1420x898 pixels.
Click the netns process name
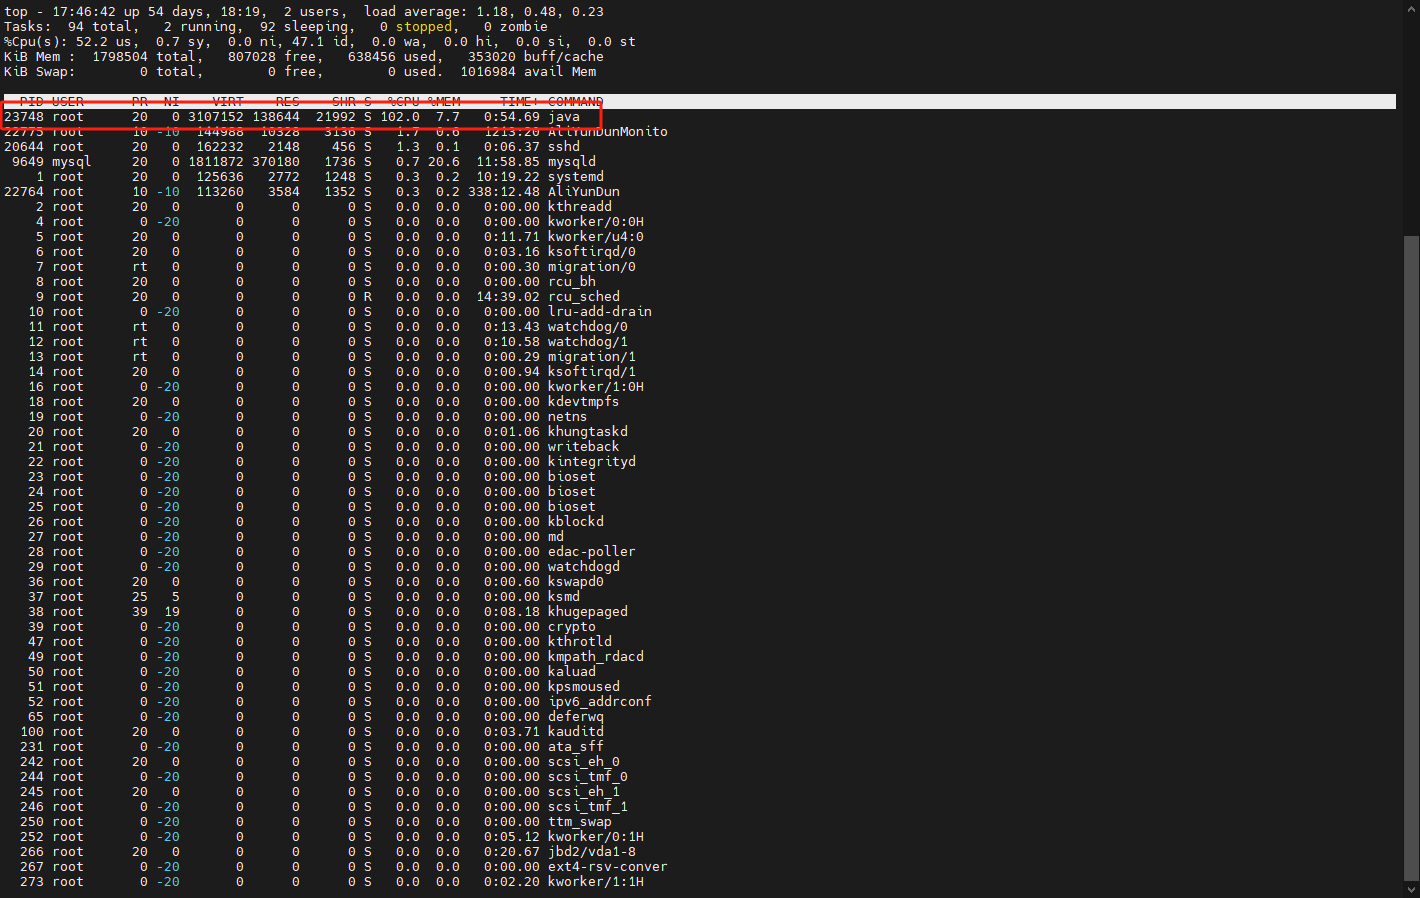pyautogui.click(x=568, y=417)
